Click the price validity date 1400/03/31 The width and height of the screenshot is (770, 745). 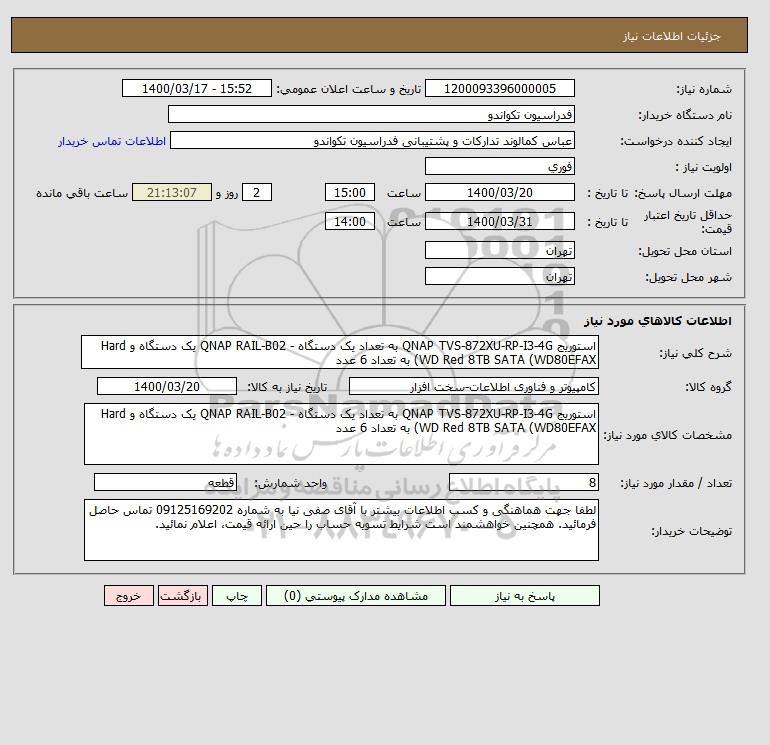(x=499, y=221)
